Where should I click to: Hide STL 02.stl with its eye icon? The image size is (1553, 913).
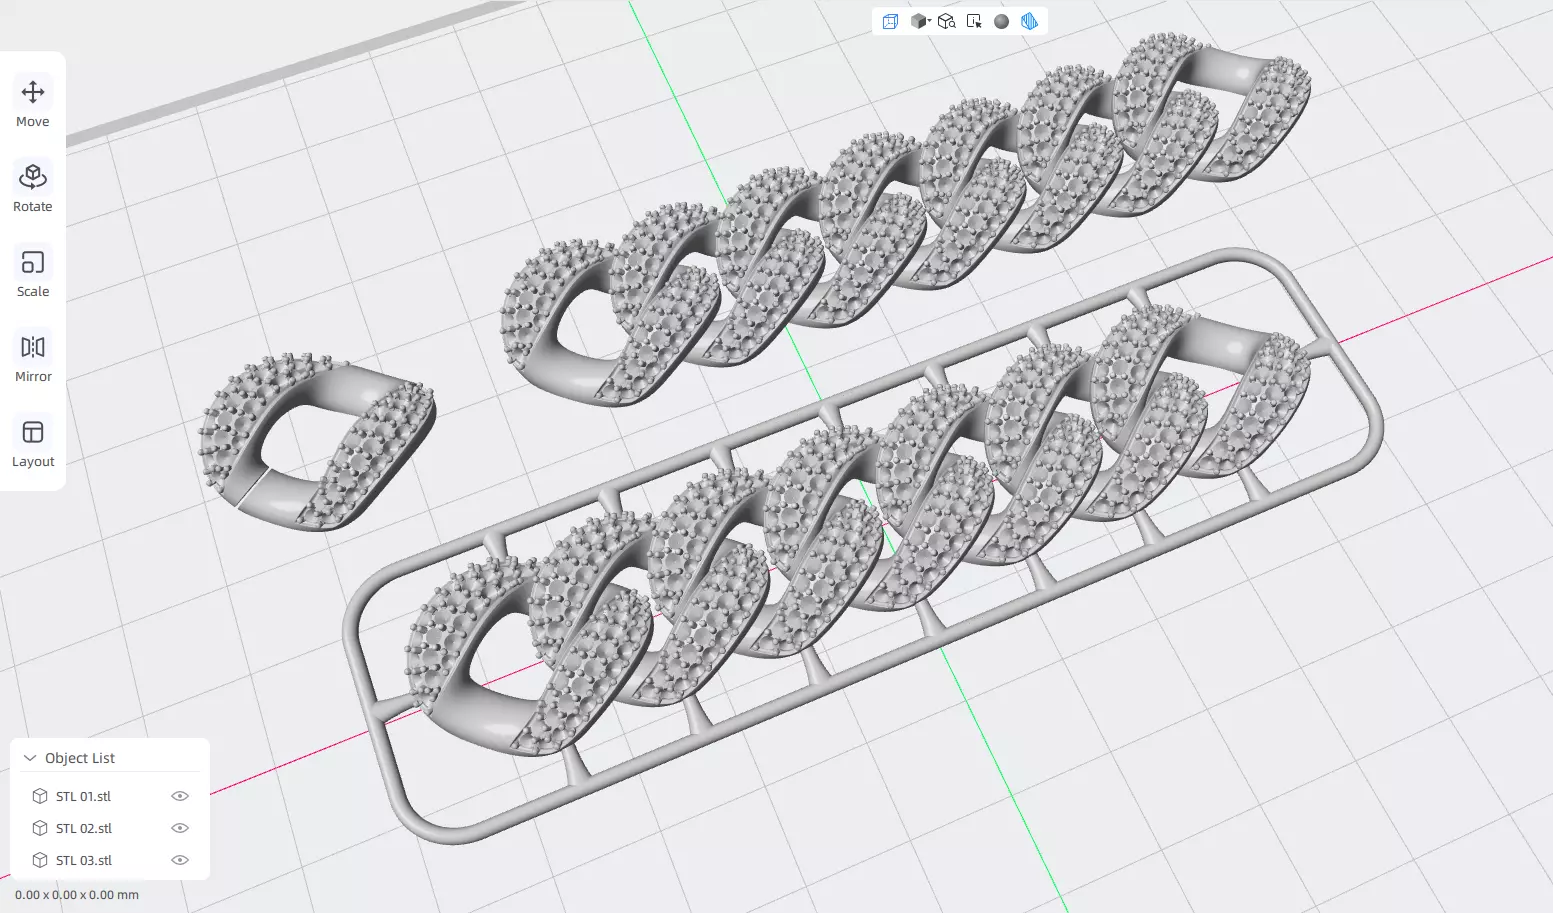(x=180, y=828)
